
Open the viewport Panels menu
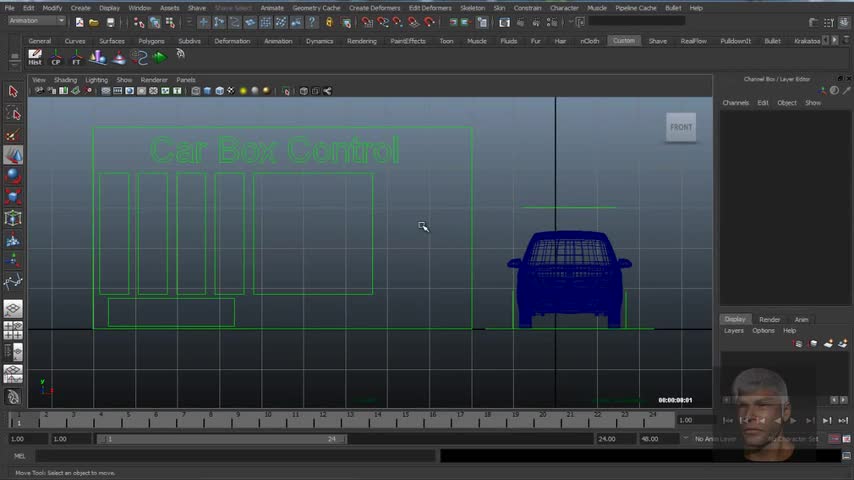[x=186, y=80]
